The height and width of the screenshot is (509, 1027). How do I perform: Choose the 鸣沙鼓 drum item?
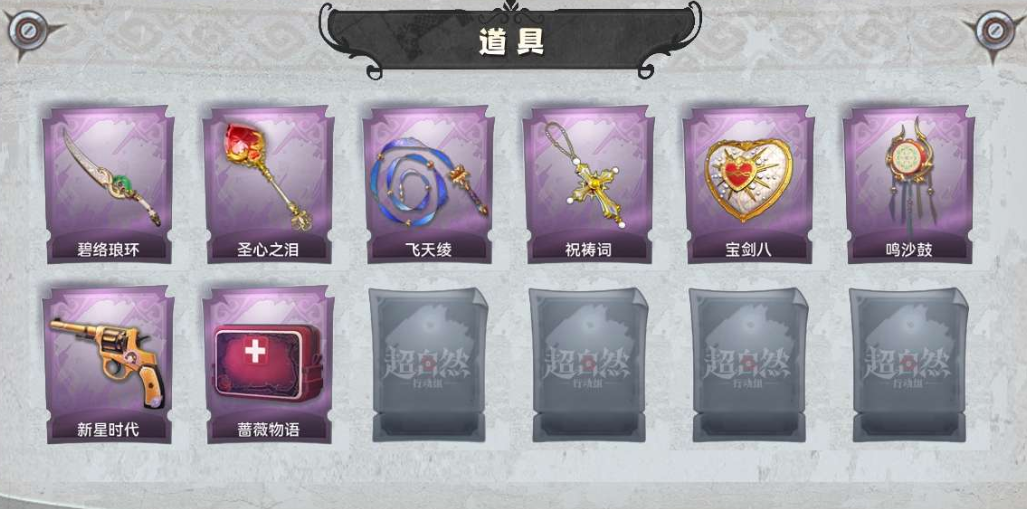[x=908, y=184]
